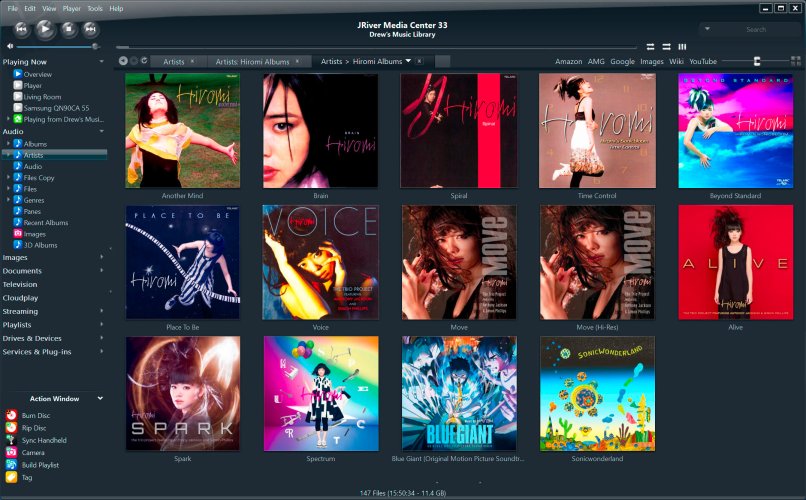The width and height of the screenshot is (806, 500).
Task: Select the Sonicwonderland album cover
Action: click(597, 394)
